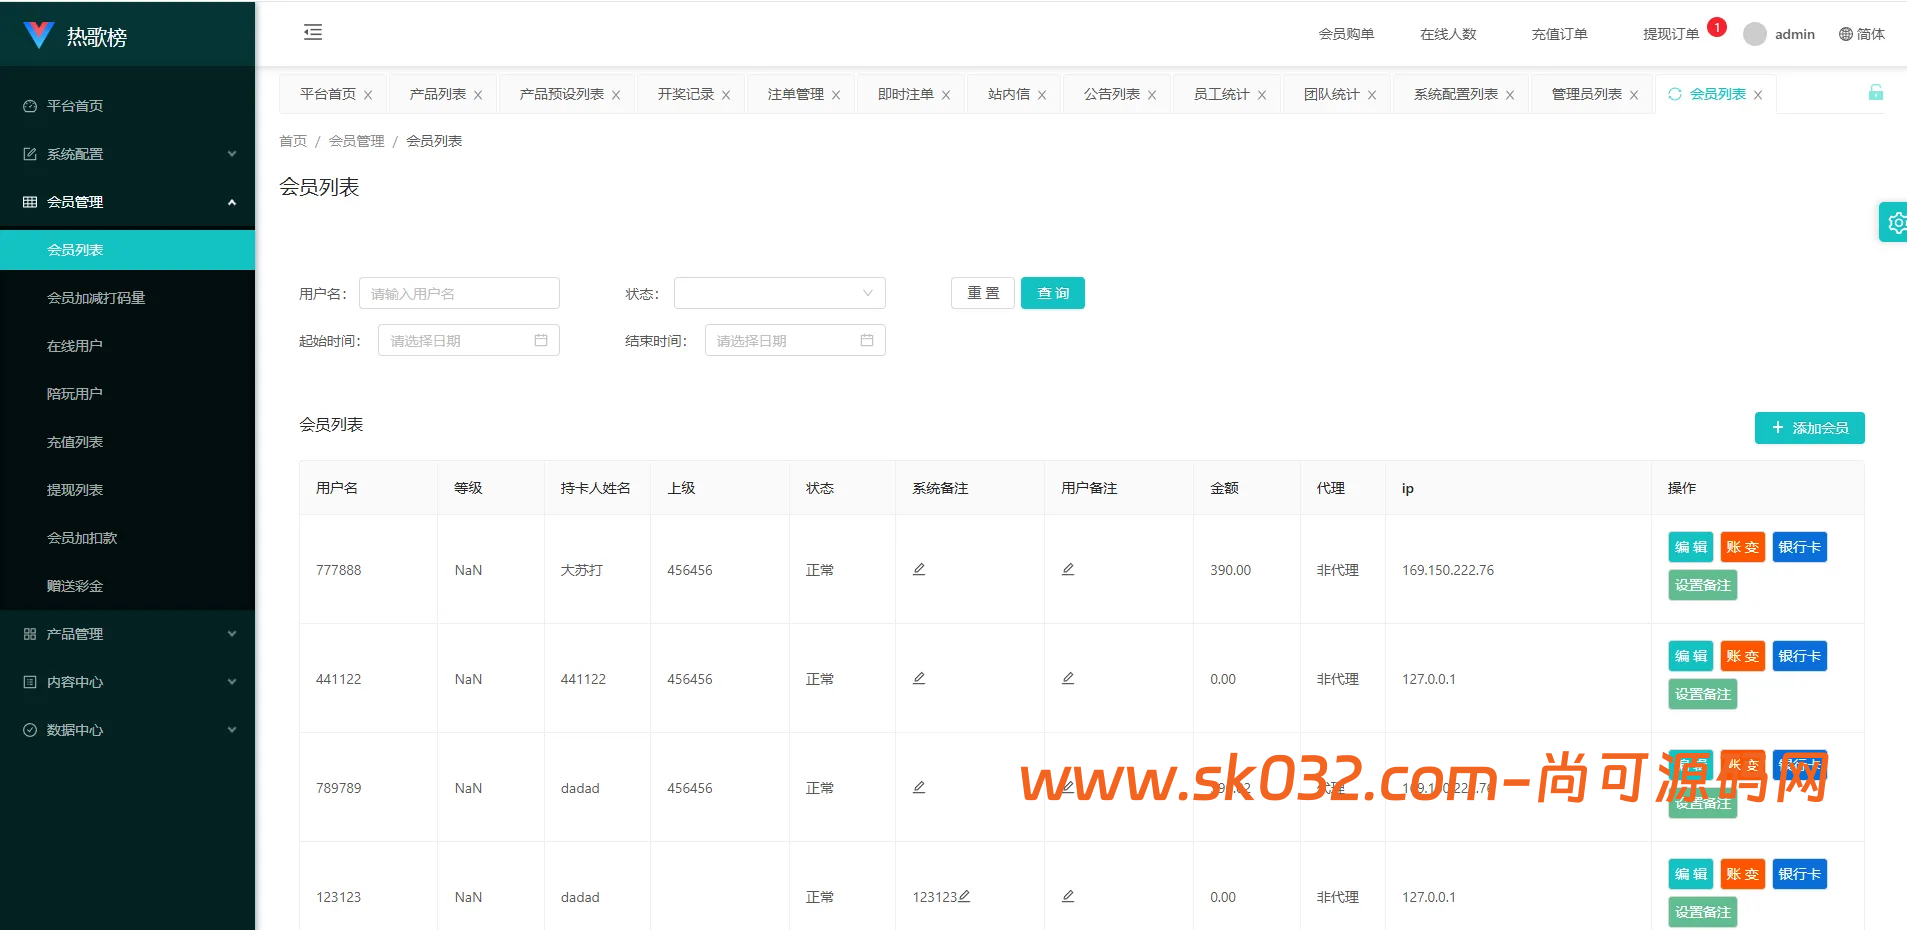Collapse sidebar with the hamburger icon

[x=313, y=32]
